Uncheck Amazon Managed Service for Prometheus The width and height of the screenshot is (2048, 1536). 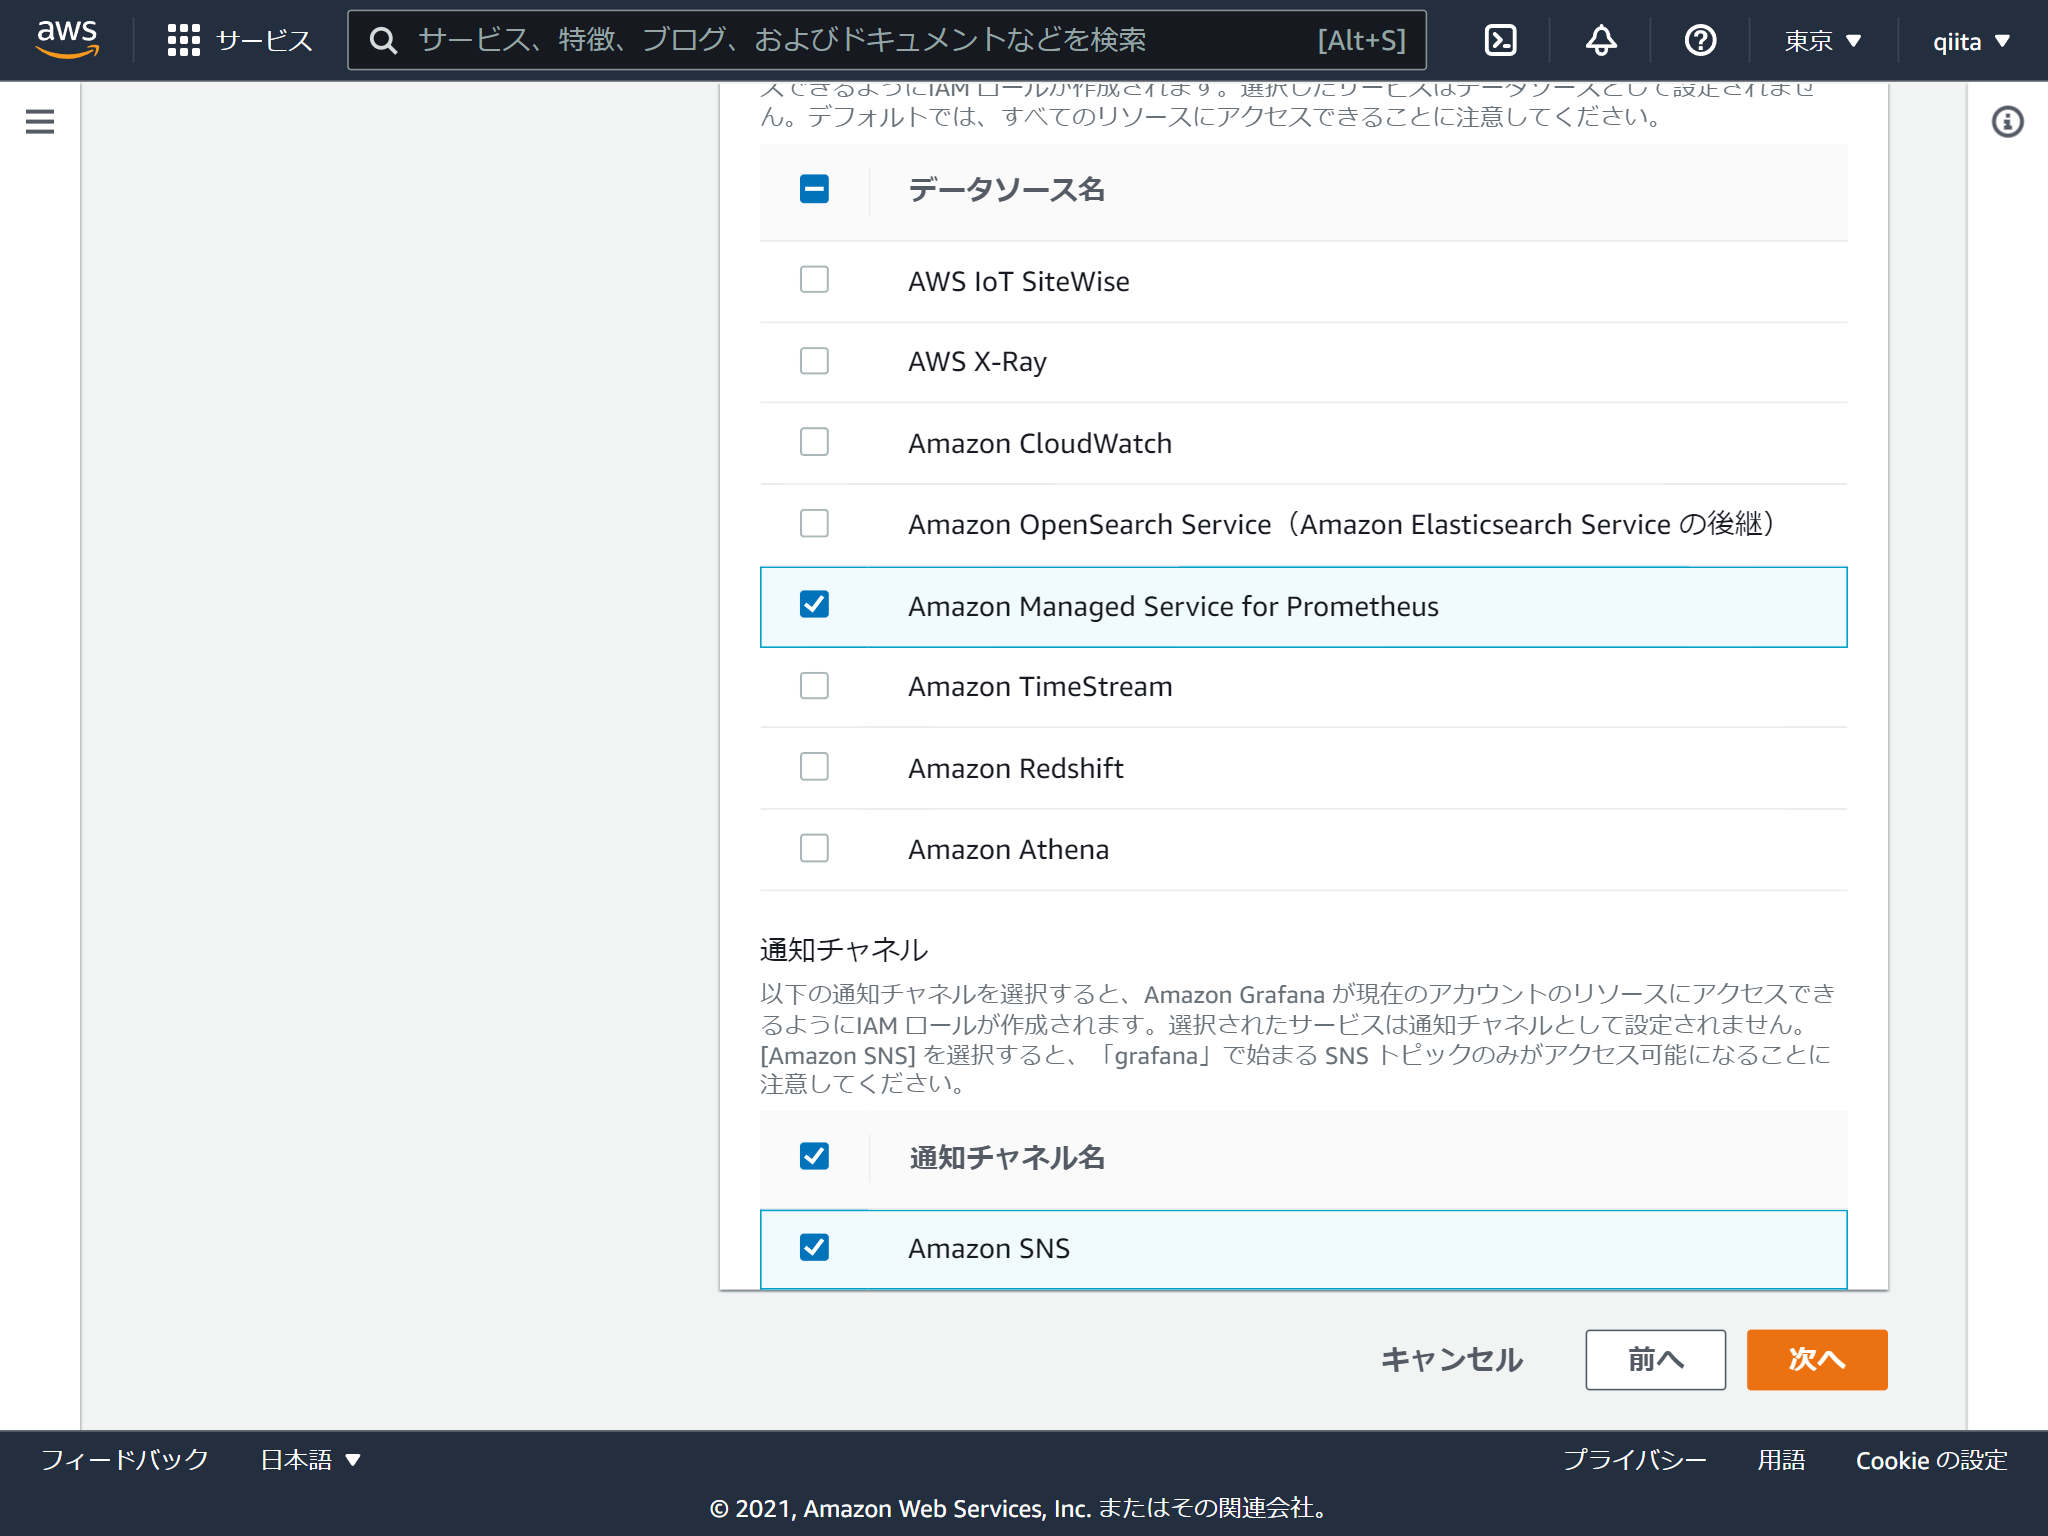(x=813, y=605)
